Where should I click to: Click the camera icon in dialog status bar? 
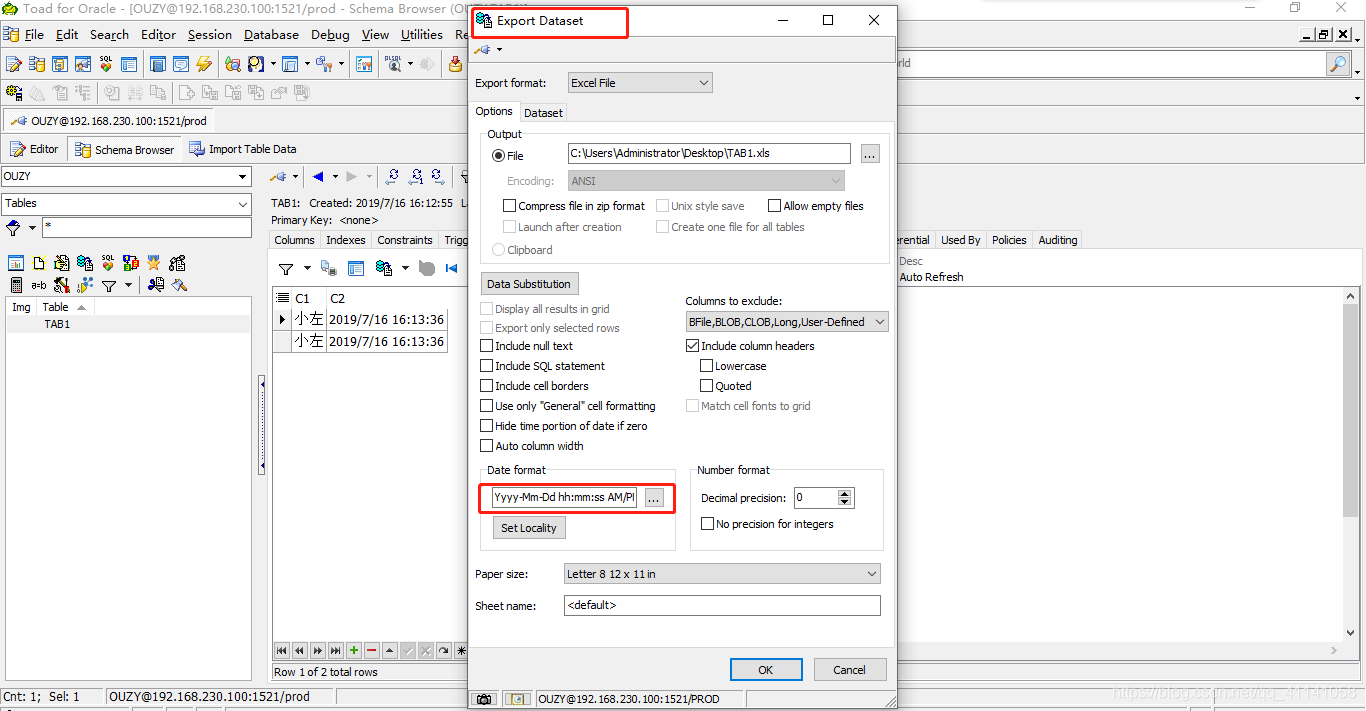(485, 699)
